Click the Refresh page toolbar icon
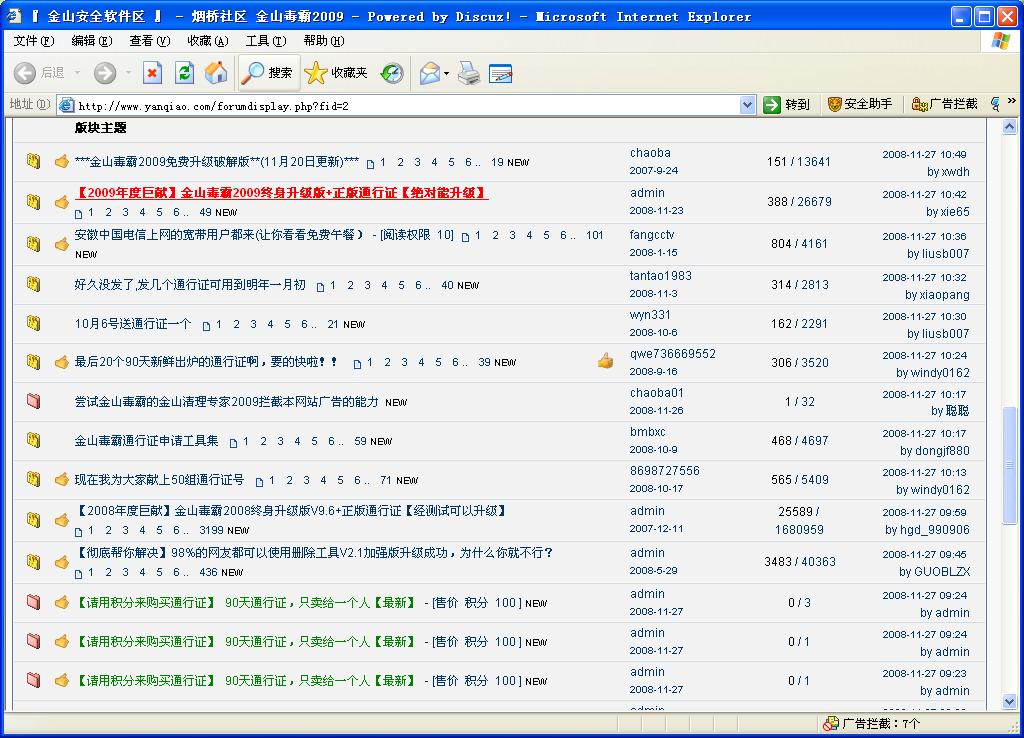The image size is (1024, 738). pos(184,73)
